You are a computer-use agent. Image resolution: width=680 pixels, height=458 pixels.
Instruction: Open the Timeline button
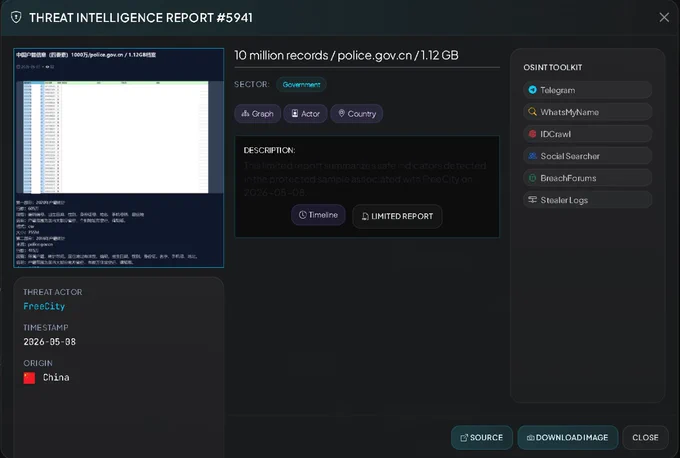318,215
